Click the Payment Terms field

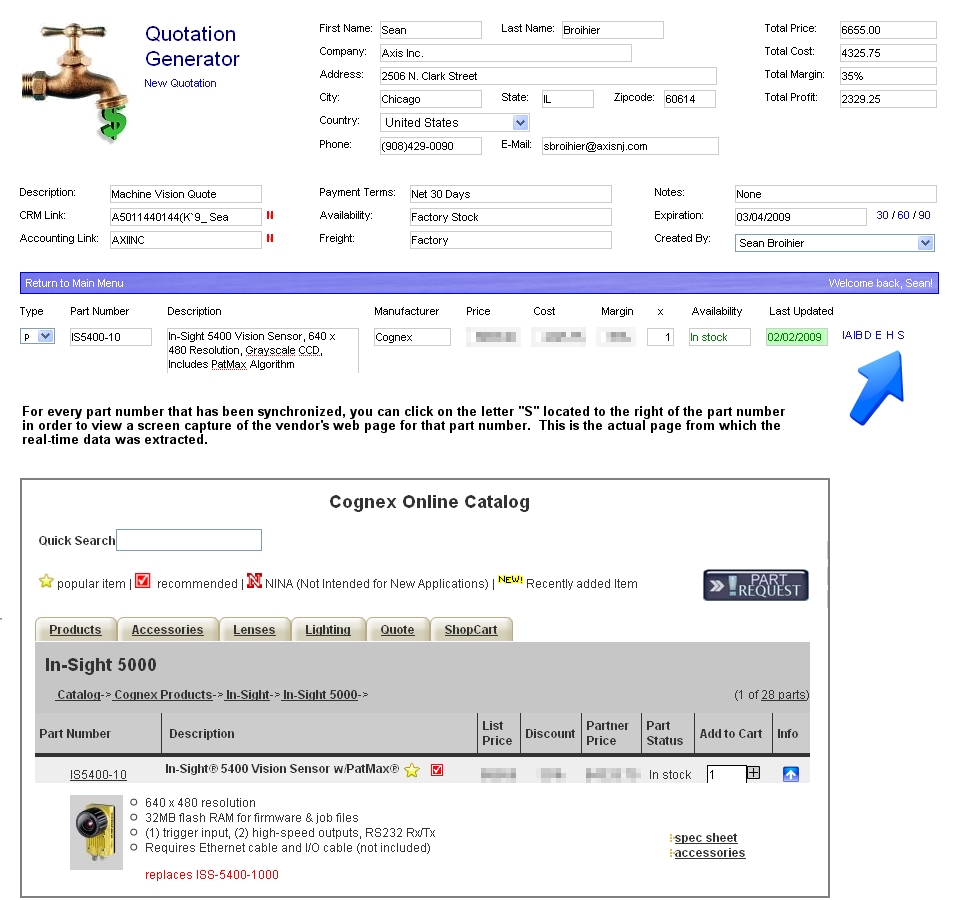511,194
